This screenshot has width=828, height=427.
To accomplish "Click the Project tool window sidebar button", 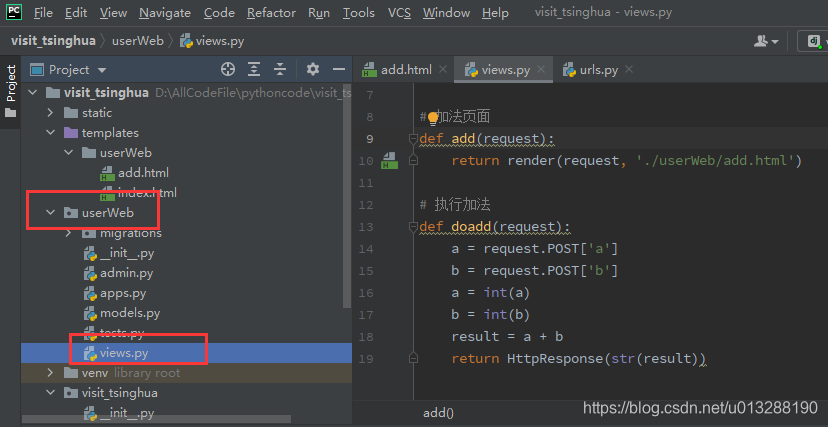I will (11, 91).
